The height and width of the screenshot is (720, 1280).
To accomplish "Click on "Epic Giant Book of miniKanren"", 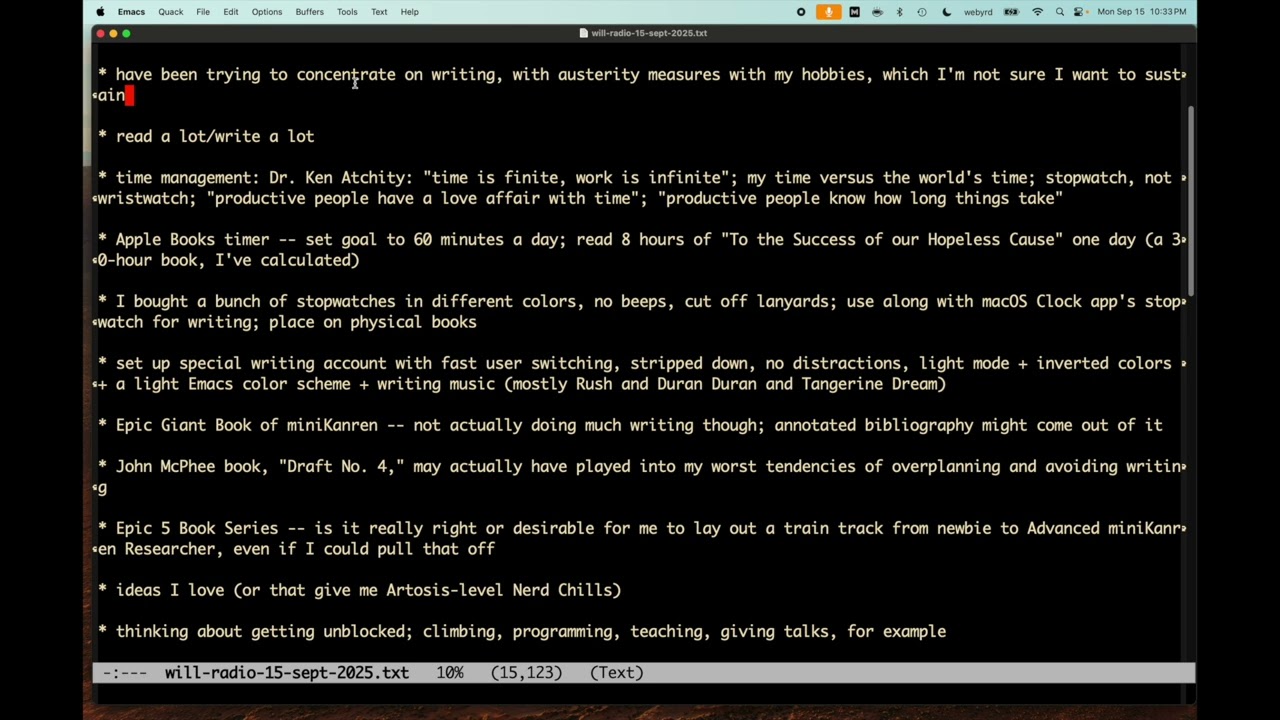I will tap(247, 426).
